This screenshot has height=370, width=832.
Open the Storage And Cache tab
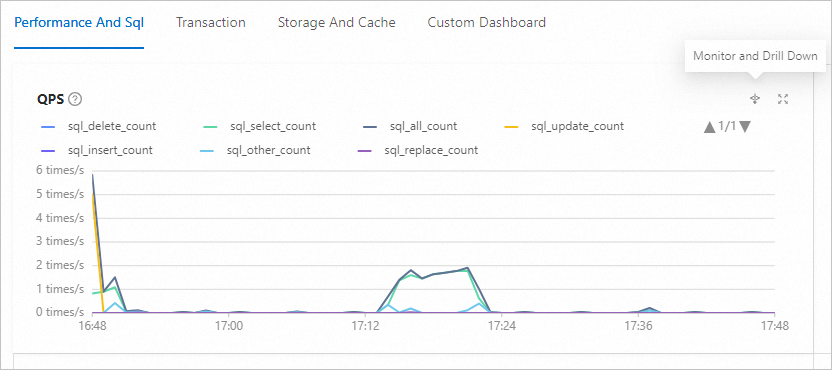coord(336,22)
